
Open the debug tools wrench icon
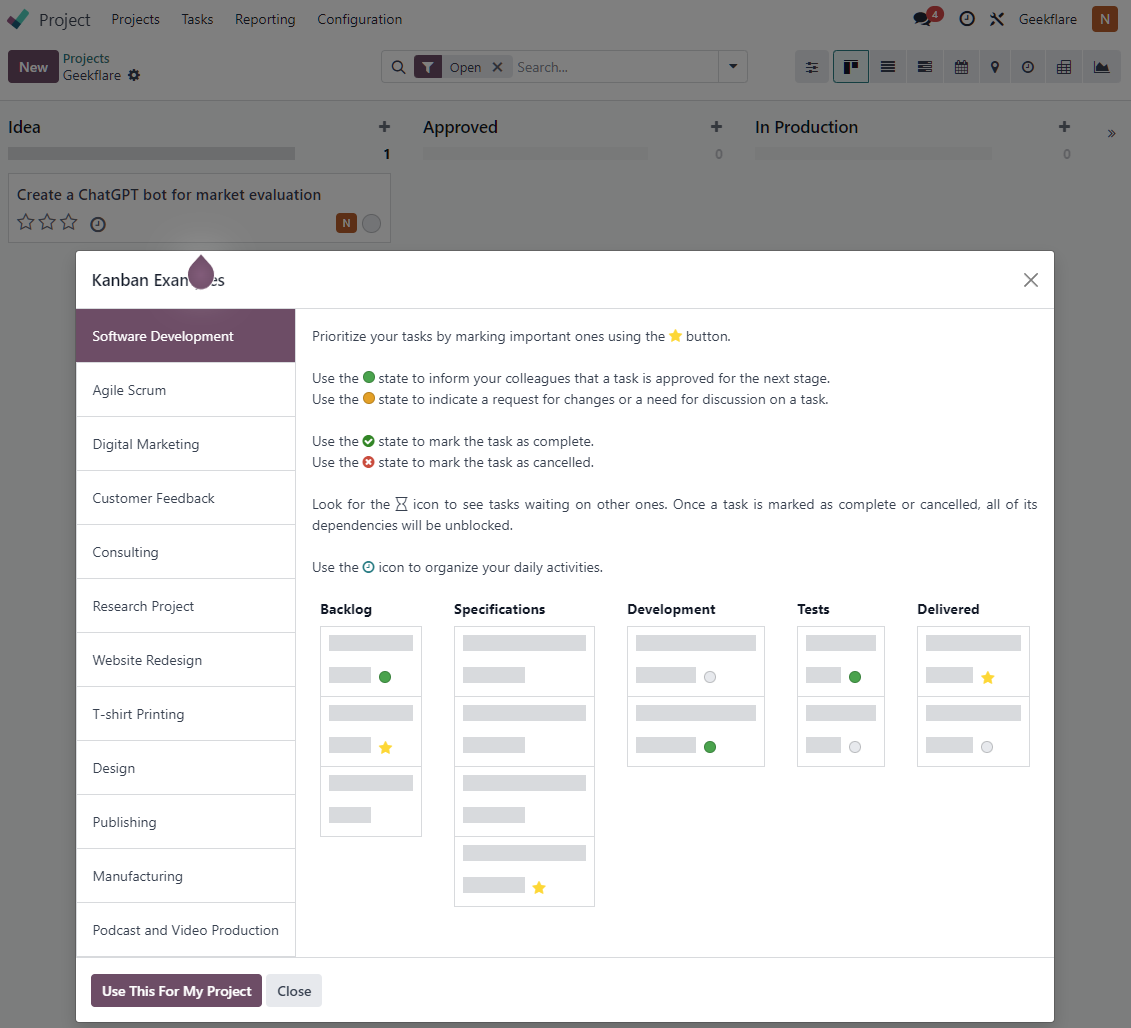tap(997, 19)
